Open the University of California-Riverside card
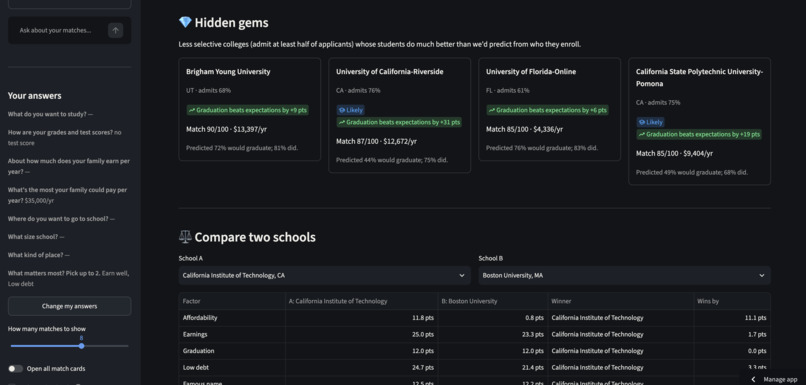This screenshot has height=385, width=806. [x=399, y=115]
